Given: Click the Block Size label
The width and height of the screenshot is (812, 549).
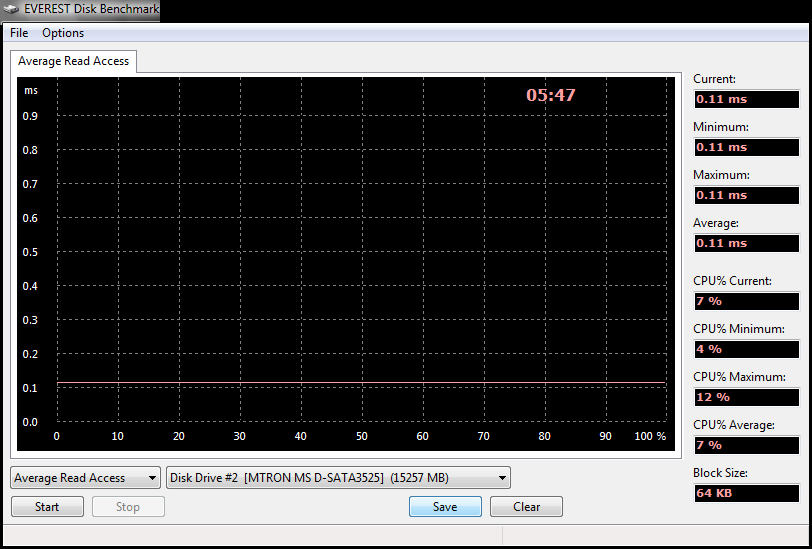Looking at the screenshot, I should (720, 473).
